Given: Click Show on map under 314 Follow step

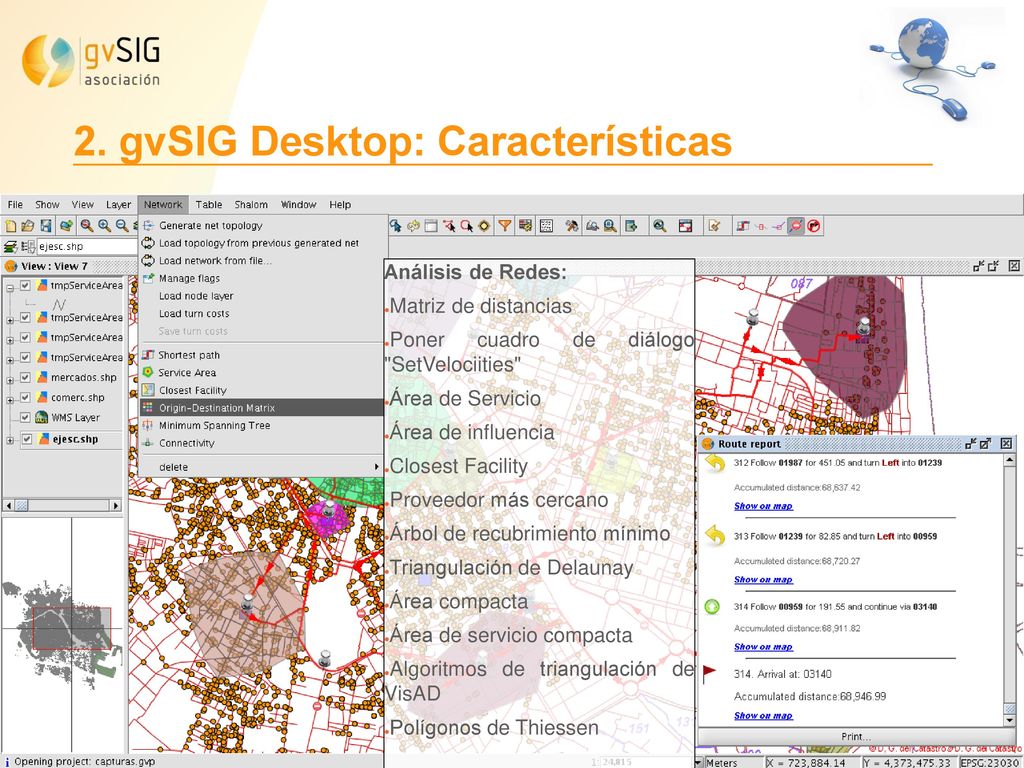Looking at the screenshot, I should tap(763, 647).
